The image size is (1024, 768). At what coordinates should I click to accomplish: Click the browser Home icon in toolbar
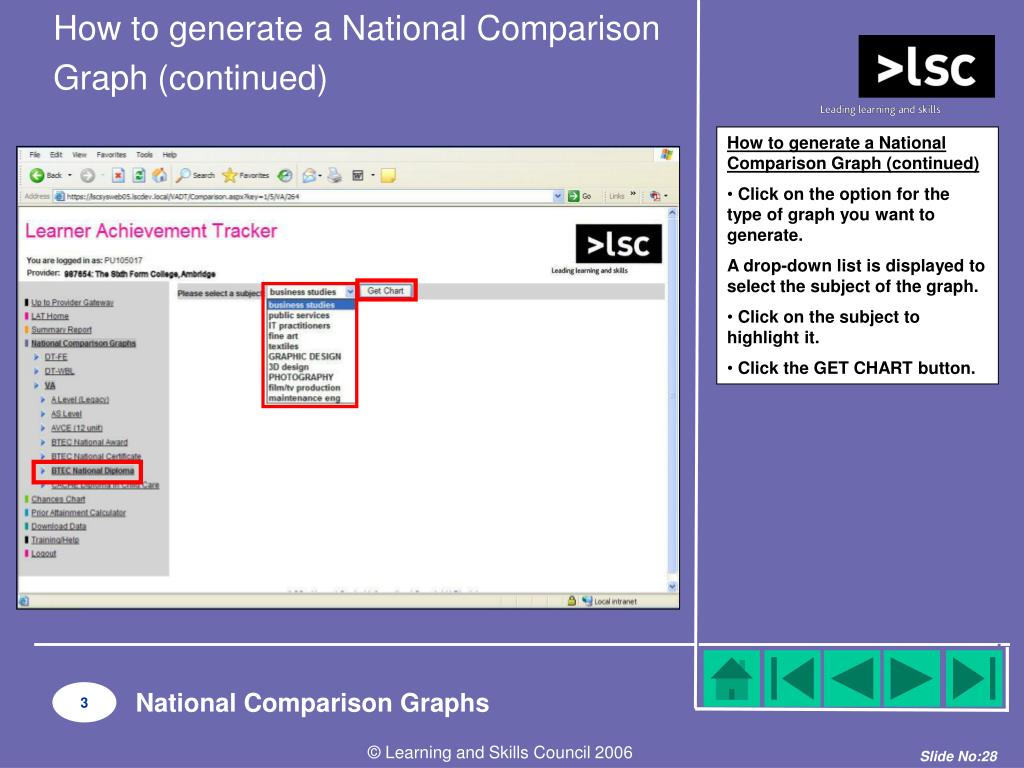[159, 175]
